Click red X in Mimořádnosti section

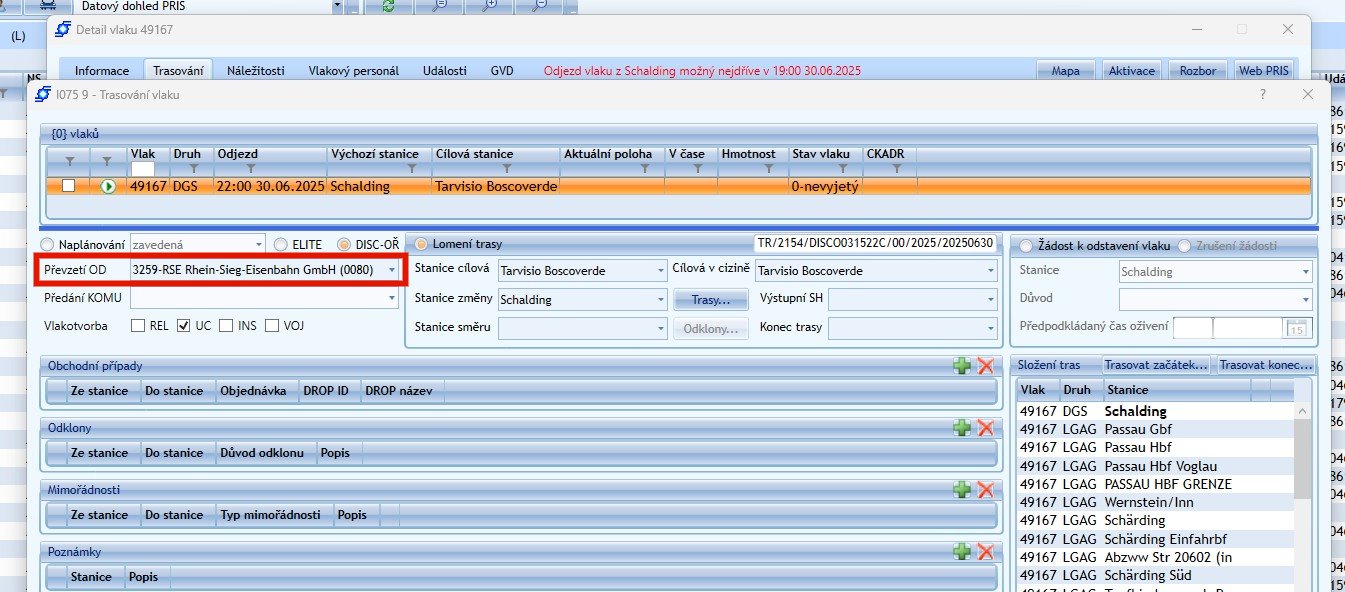pyautogui.click(x=985, y=490)
